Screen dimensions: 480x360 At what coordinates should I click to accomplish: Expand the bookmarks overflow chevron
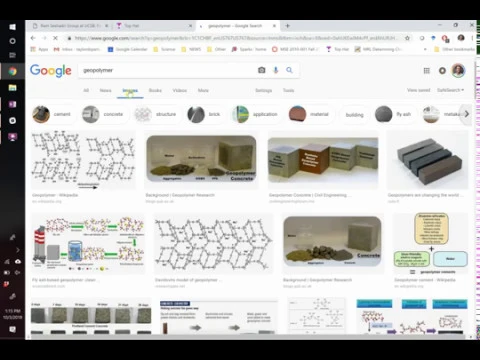(425, 49)
